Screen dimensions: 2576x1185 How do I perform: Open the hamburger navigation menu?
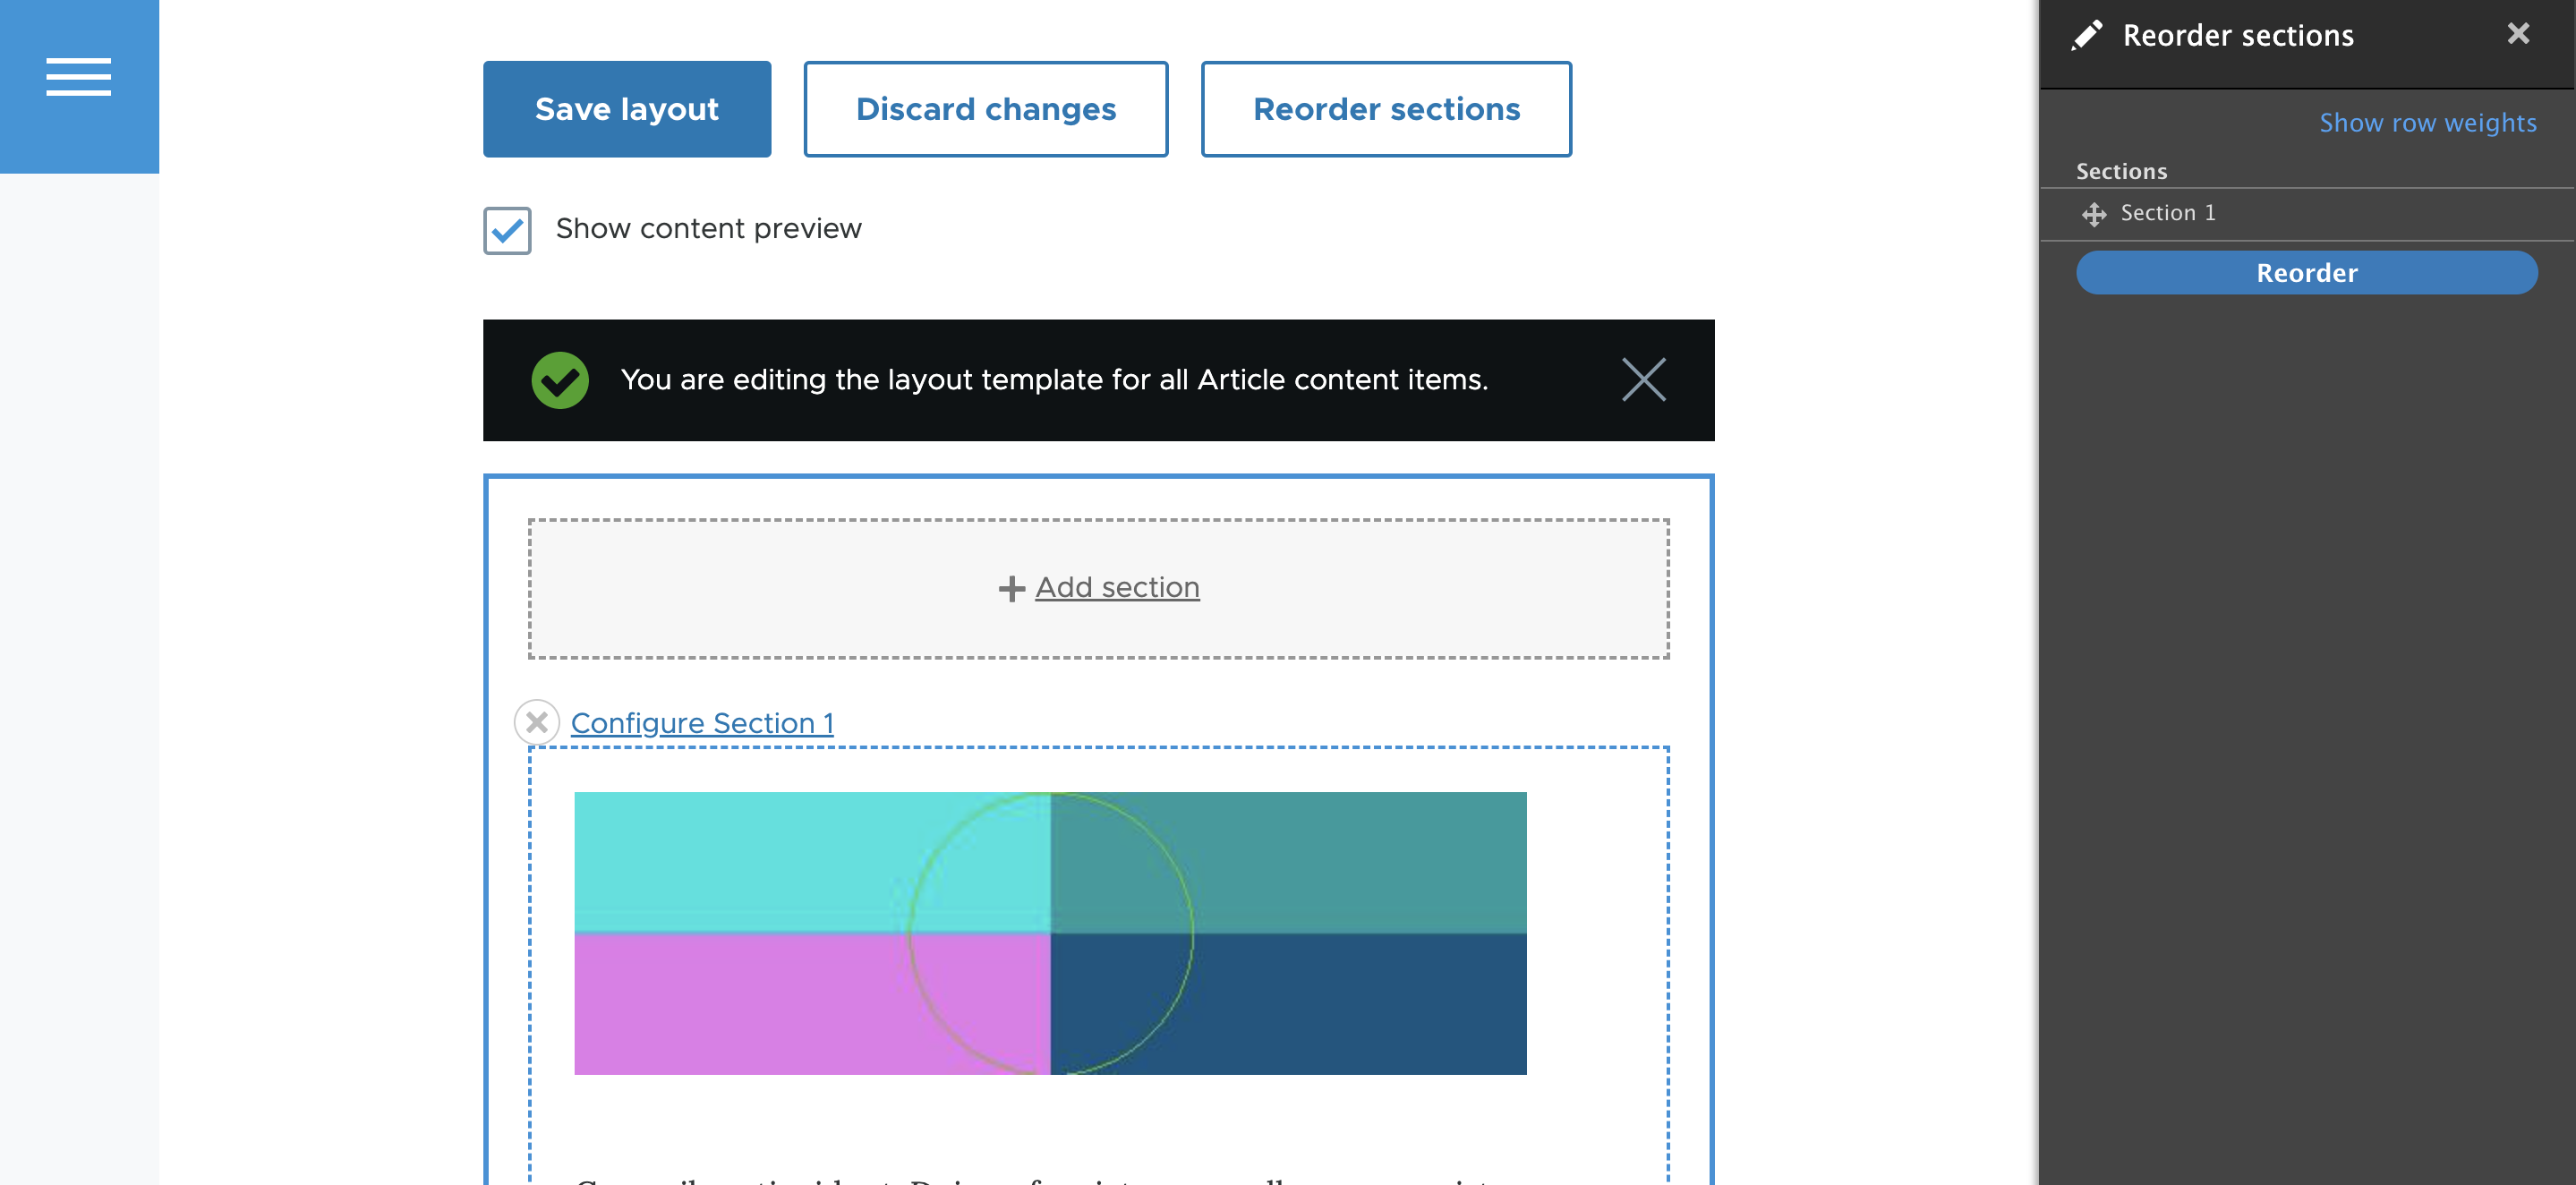78,76
